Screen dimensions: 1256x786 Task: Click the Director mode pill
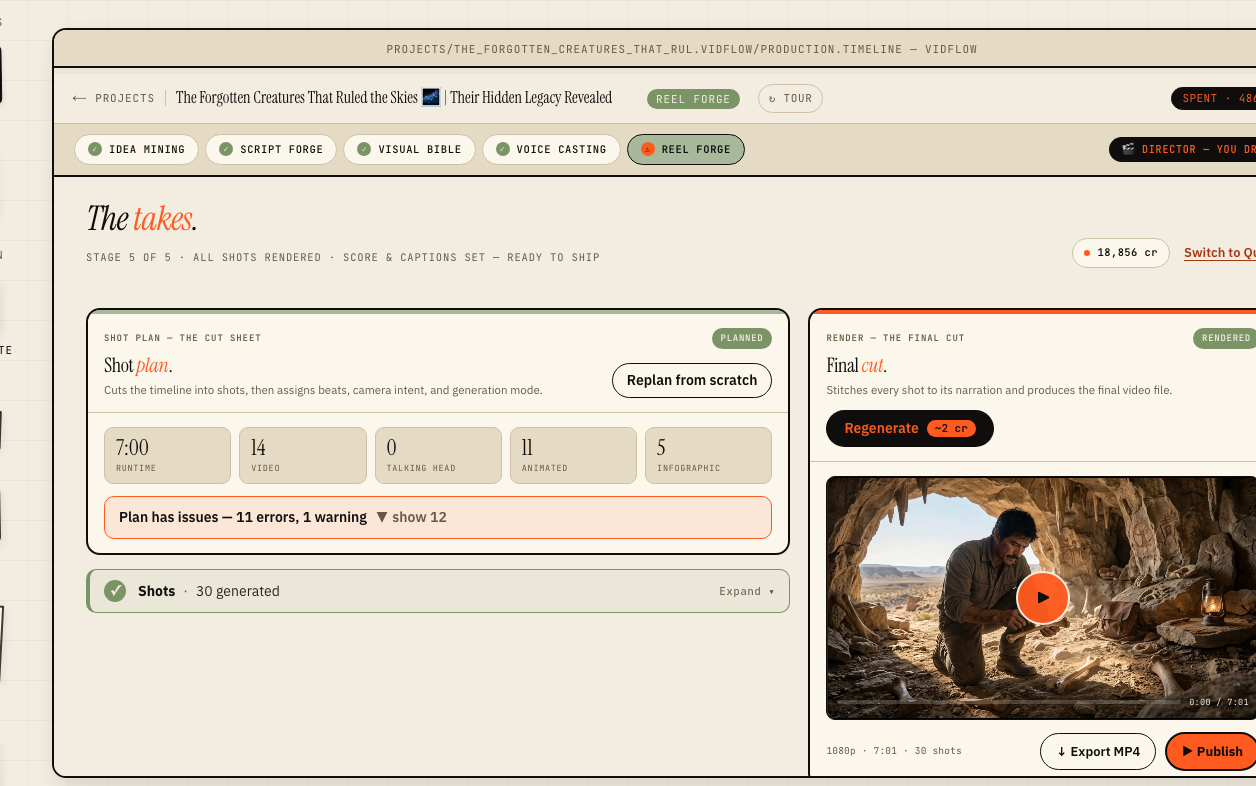pyautogui.click(x=1183, y=149)
